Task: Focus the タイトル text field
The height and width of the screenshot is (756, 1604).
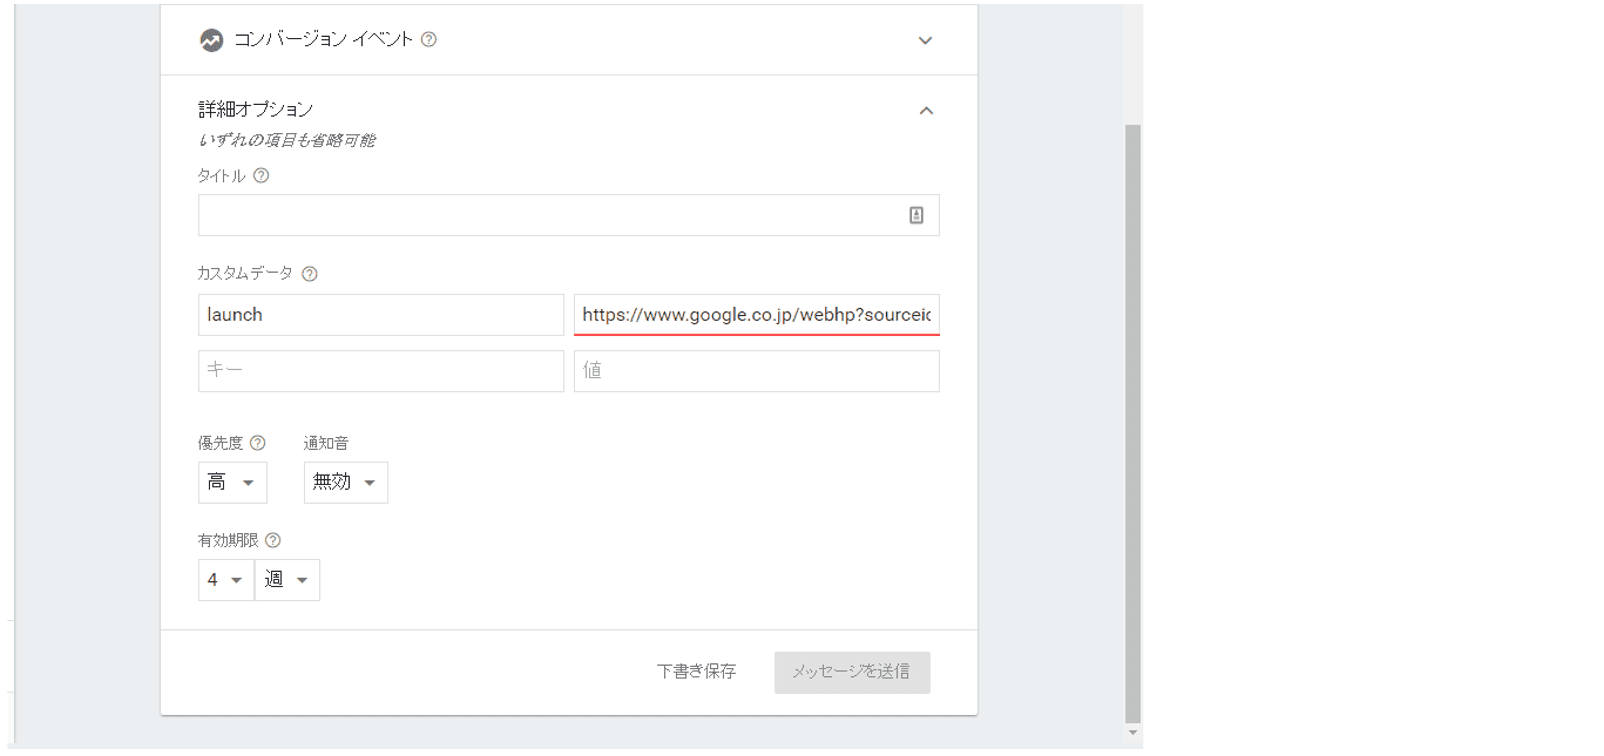Action: (550, 215)
